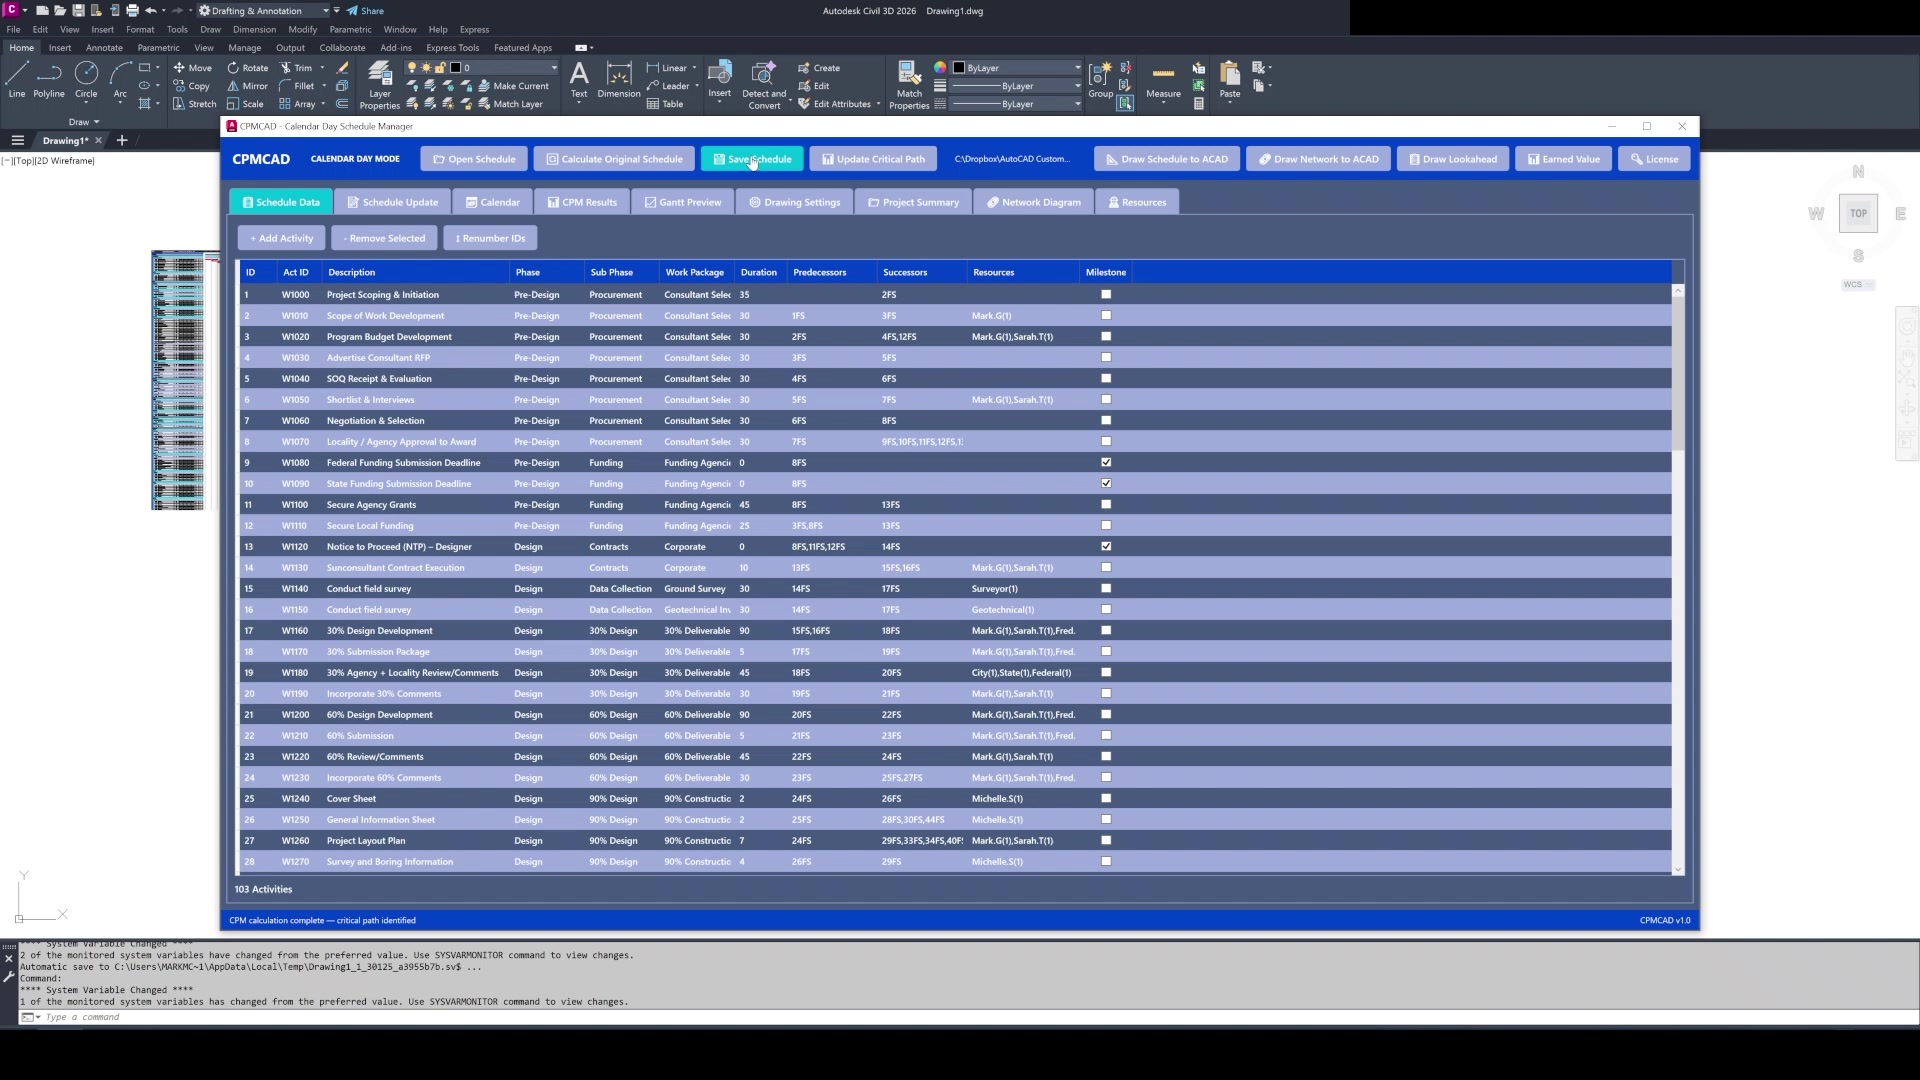Screen dimensions: 1920x1080
Task: Open the Annotate ribbon tab
Action: click(104, 47)
